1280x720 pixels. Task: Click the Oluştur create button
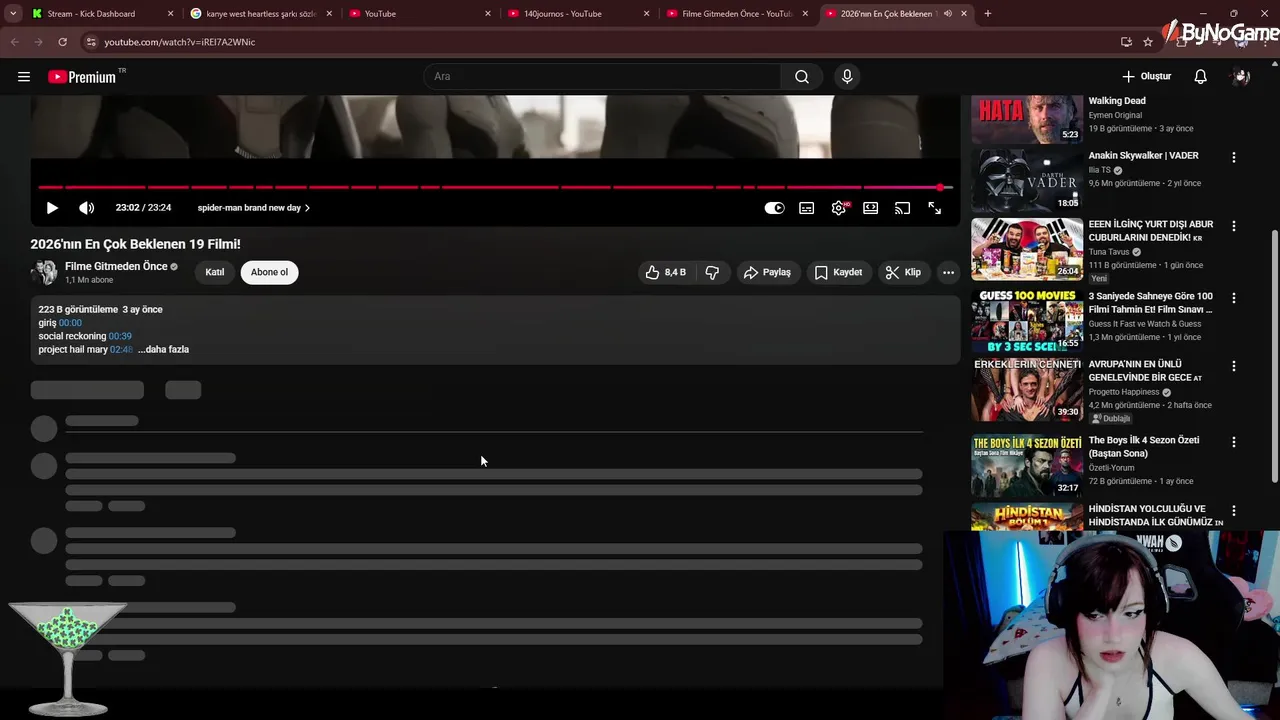[1146, 76]
